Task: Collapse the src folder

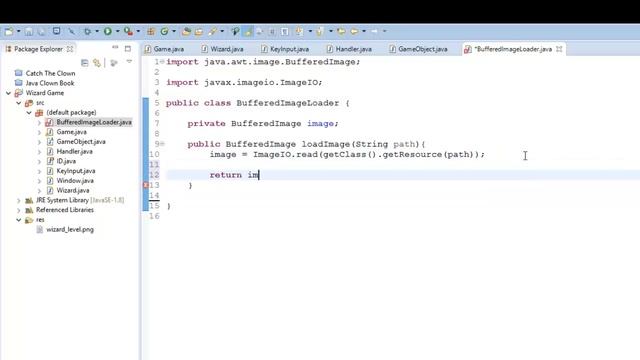Action: [x=18, y=103]
